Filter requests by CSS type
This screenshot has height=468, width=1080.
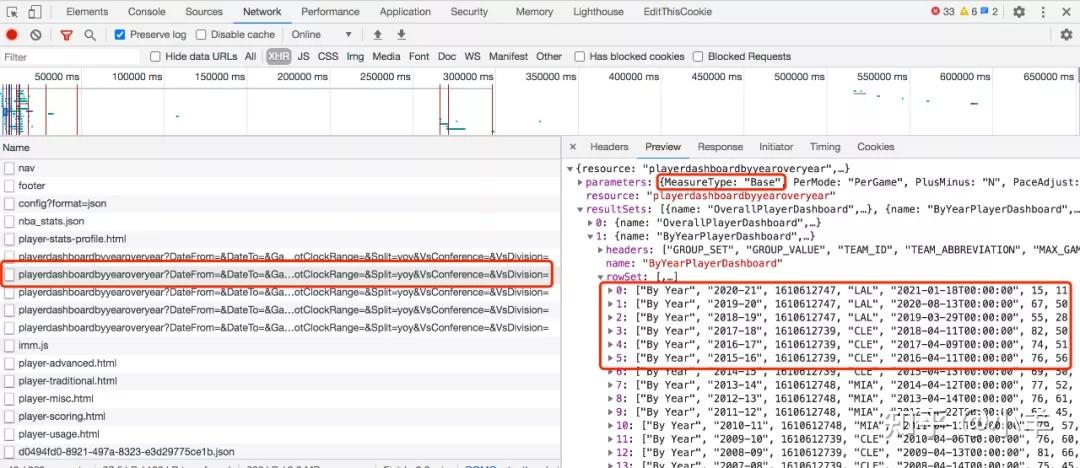[328, 57]
